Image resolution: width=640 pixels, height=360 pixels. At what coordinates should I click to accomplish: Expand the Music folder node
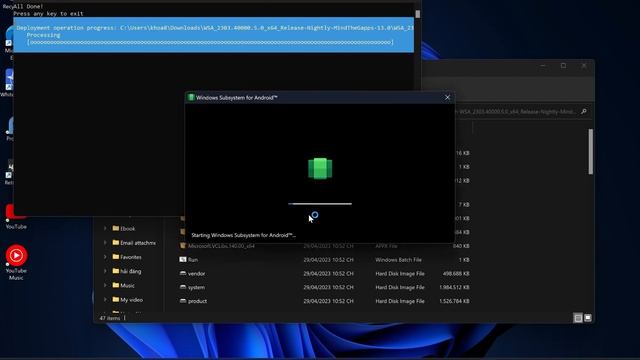[105, 285]
